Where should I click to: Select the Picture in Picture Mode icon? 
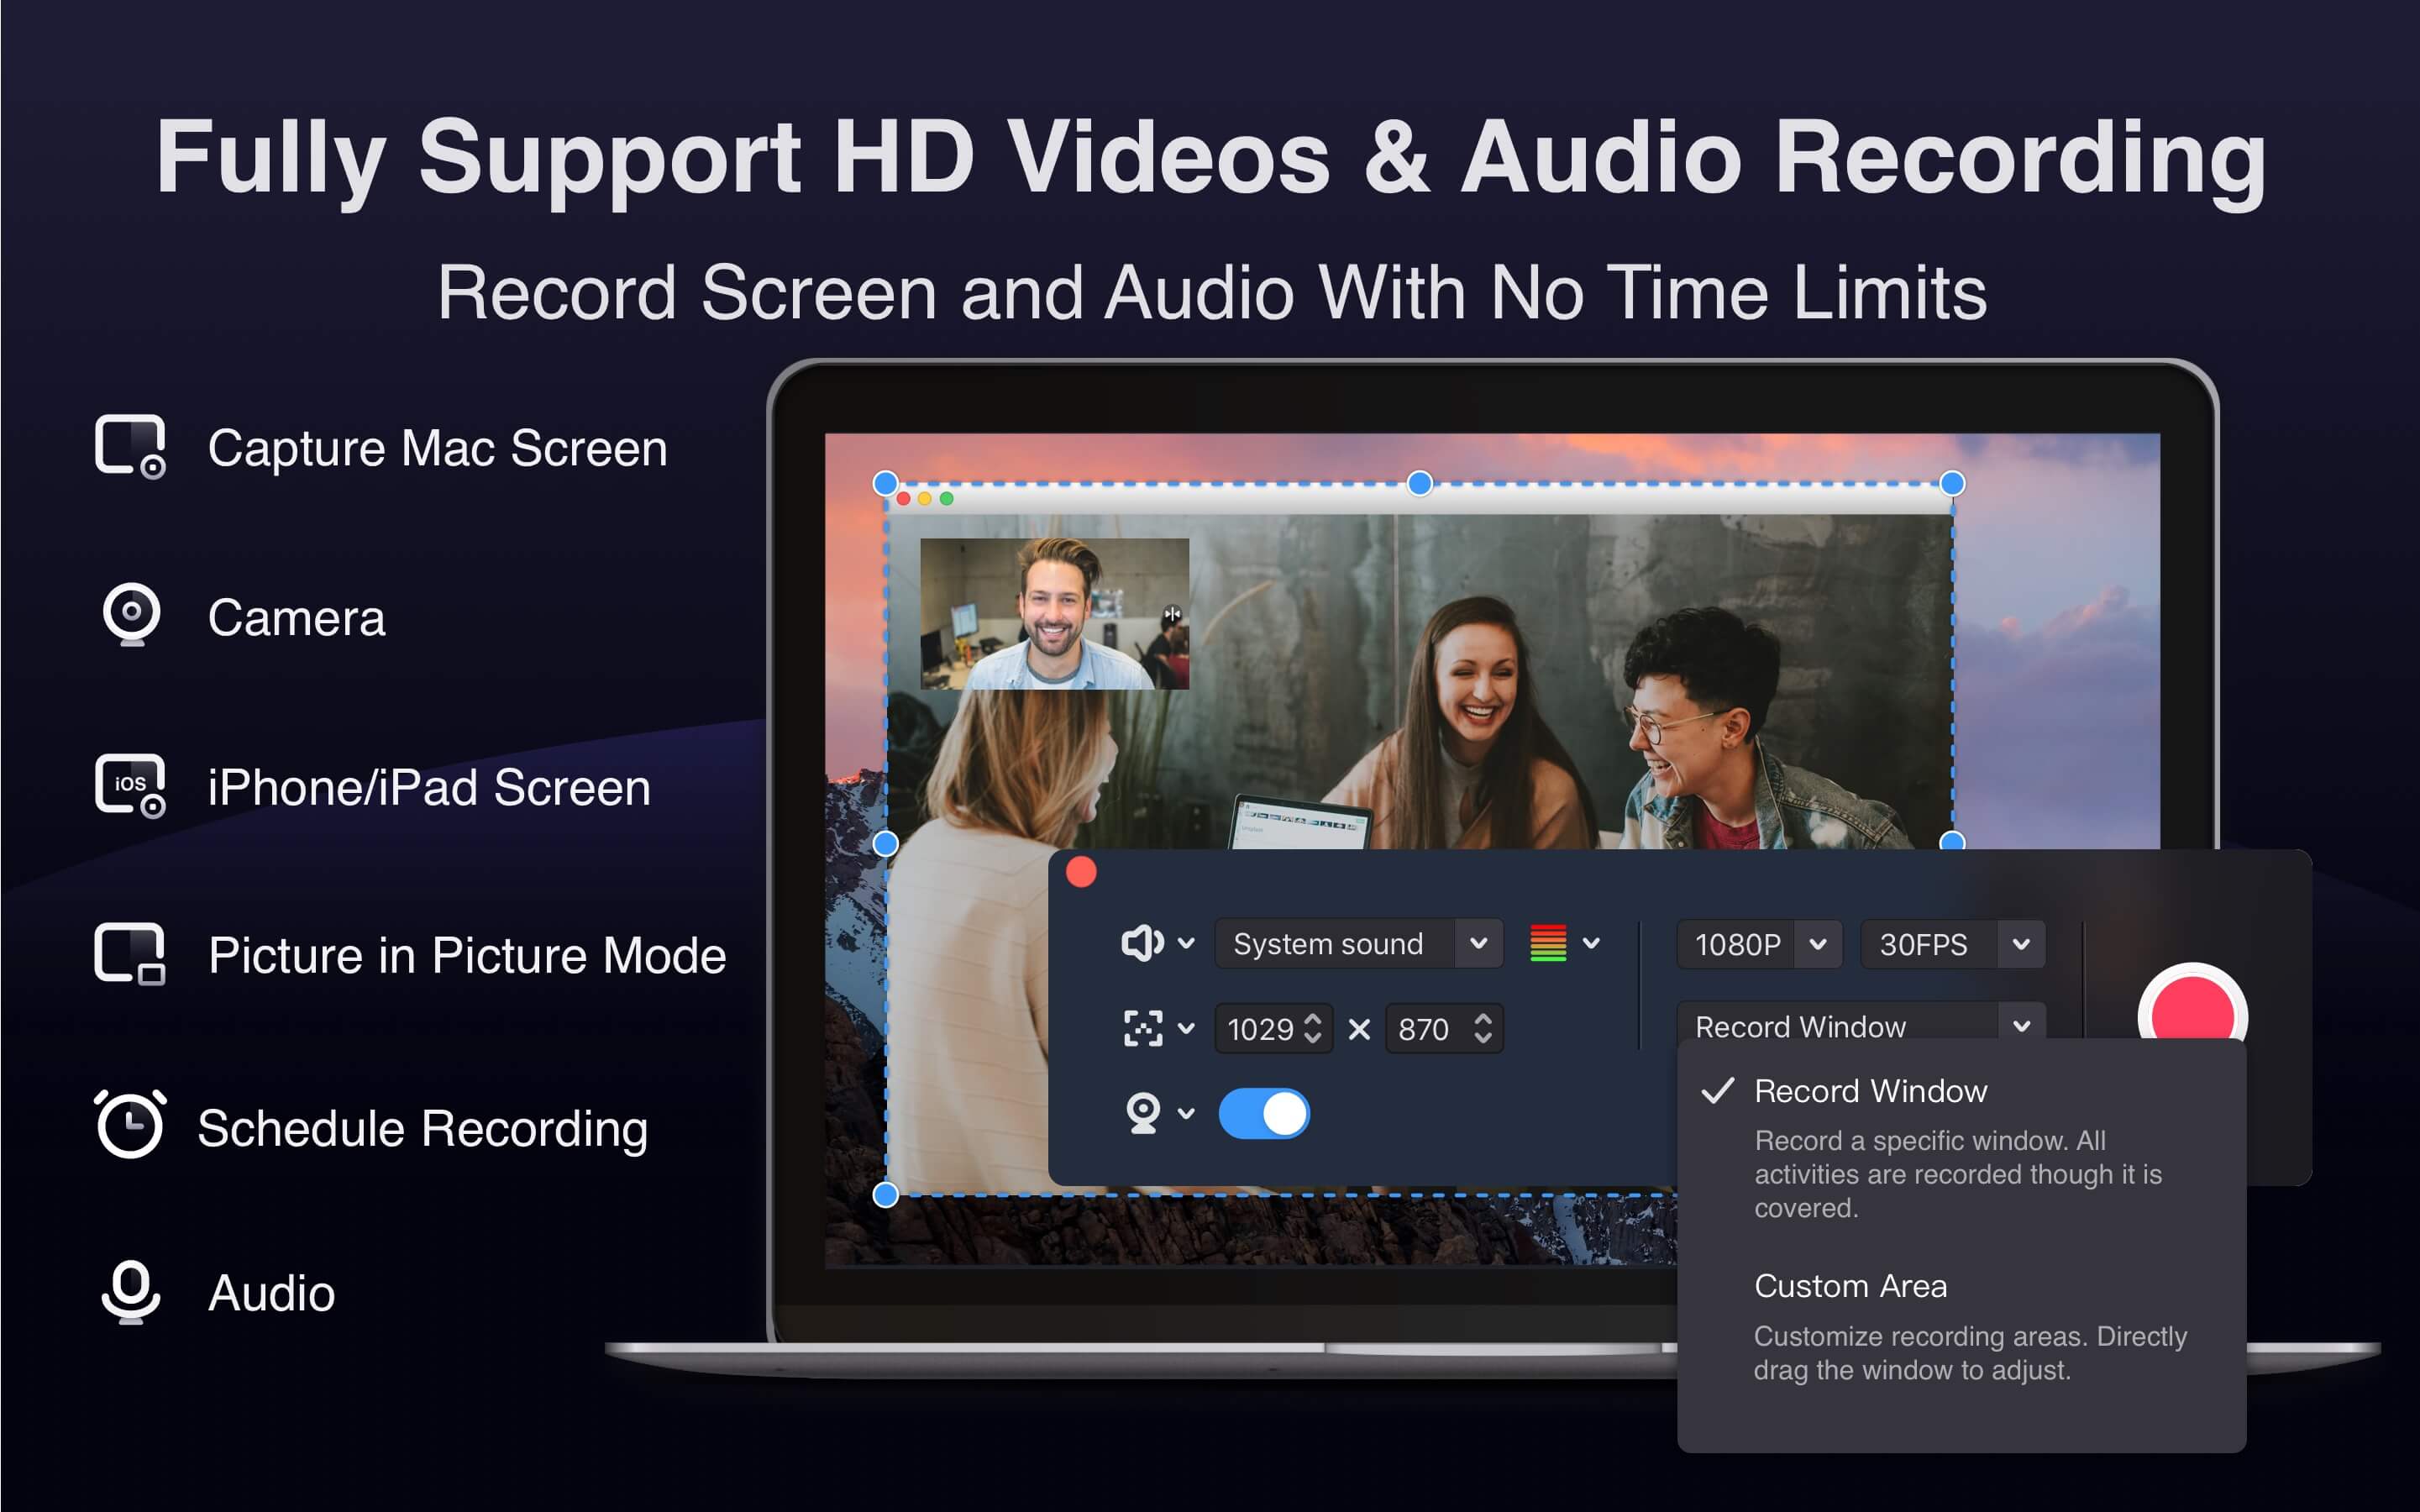pos(131,955)
